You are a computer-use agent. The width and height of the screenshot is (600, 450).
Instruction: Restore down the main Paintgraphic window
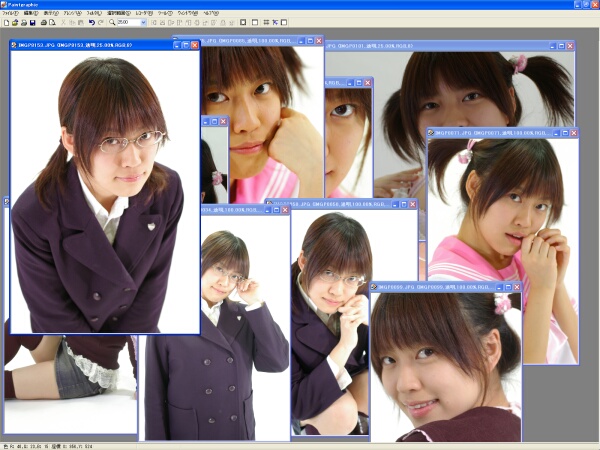586,5
